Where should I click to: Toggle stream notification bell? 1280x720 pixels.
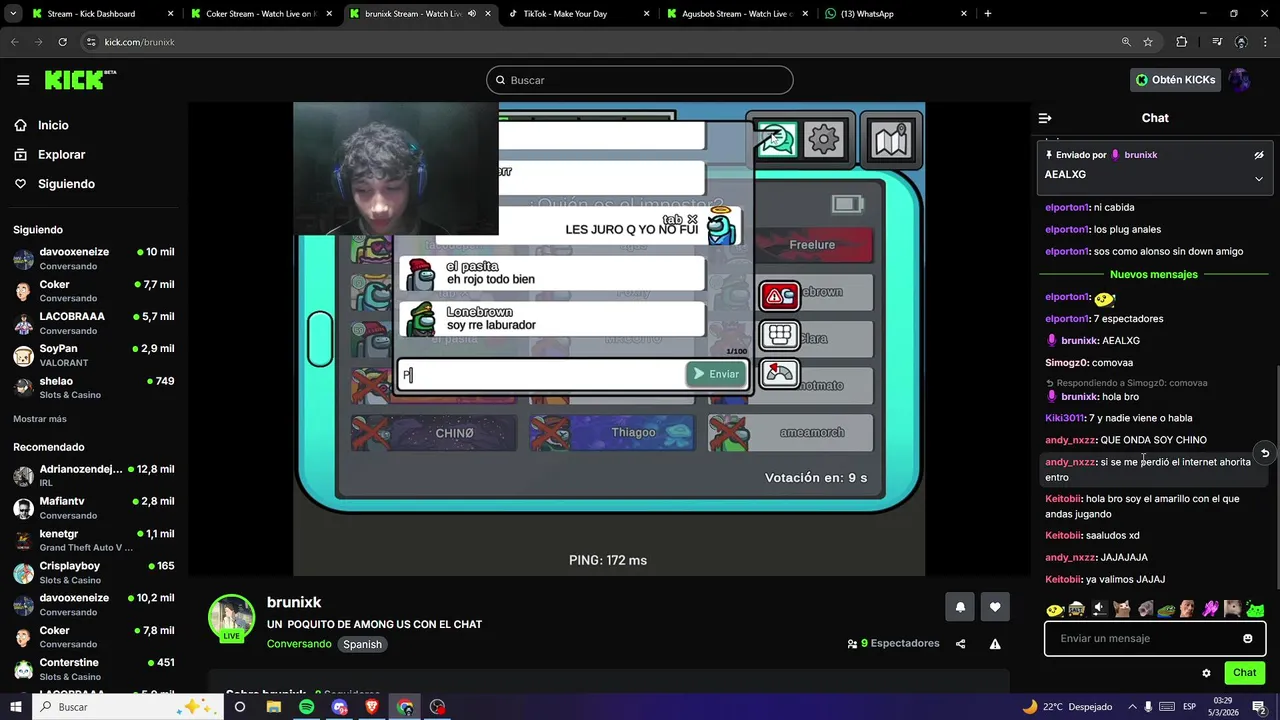(960, 607)
